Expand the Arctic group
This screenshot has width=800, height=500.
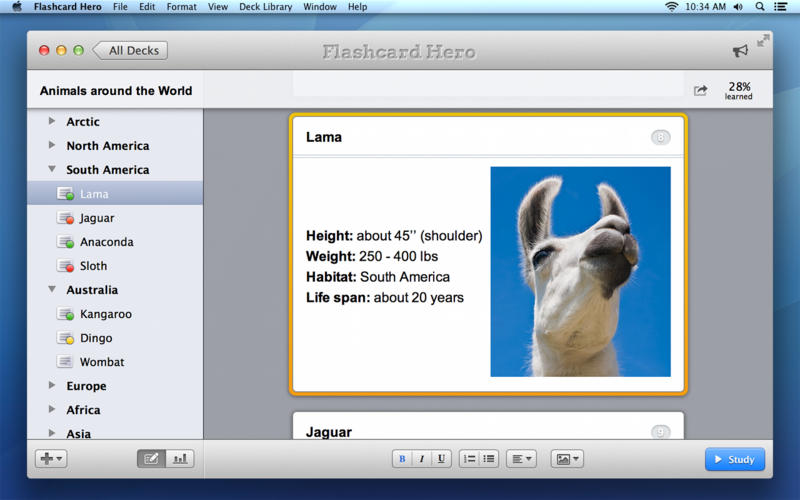tap(52, 121)
